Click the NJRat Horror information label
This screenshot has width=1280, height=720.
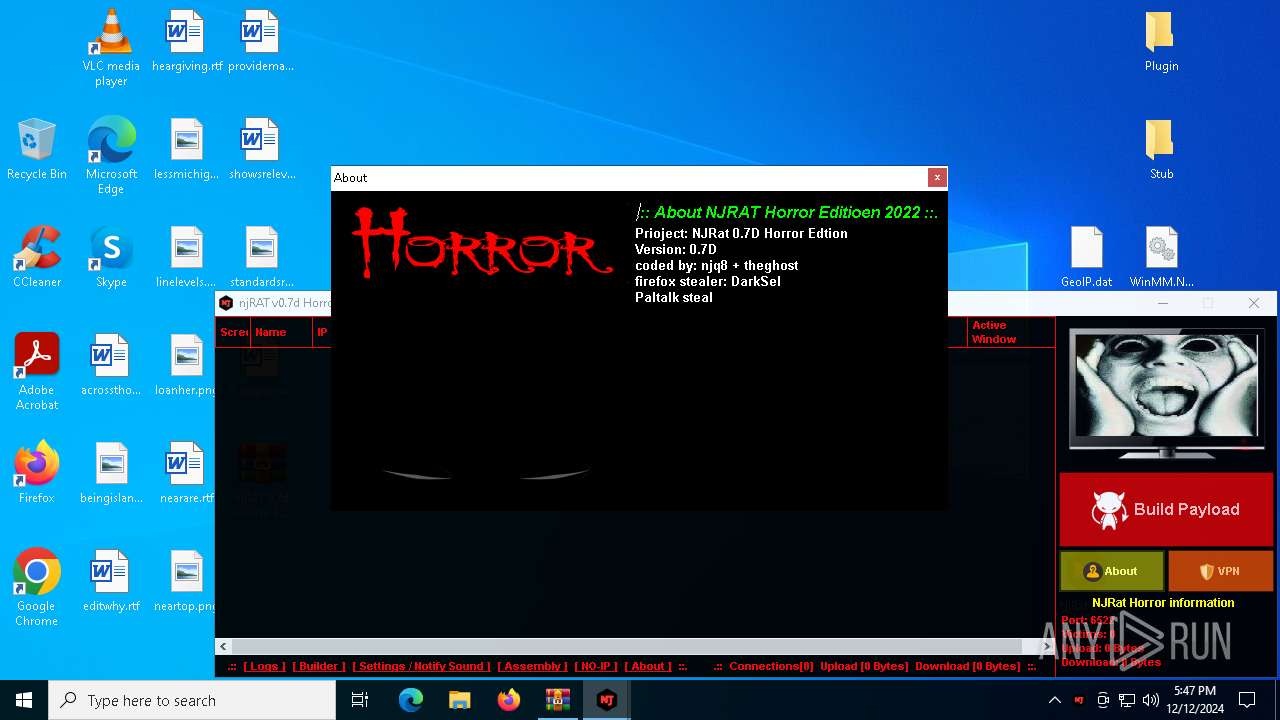[1163, 603]
